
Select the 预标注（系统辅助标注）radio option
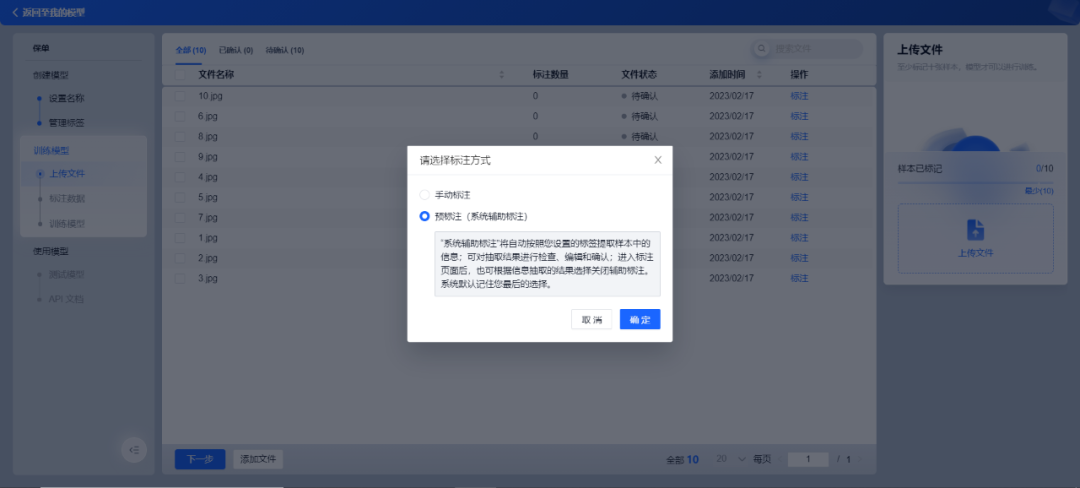[424, 216]
